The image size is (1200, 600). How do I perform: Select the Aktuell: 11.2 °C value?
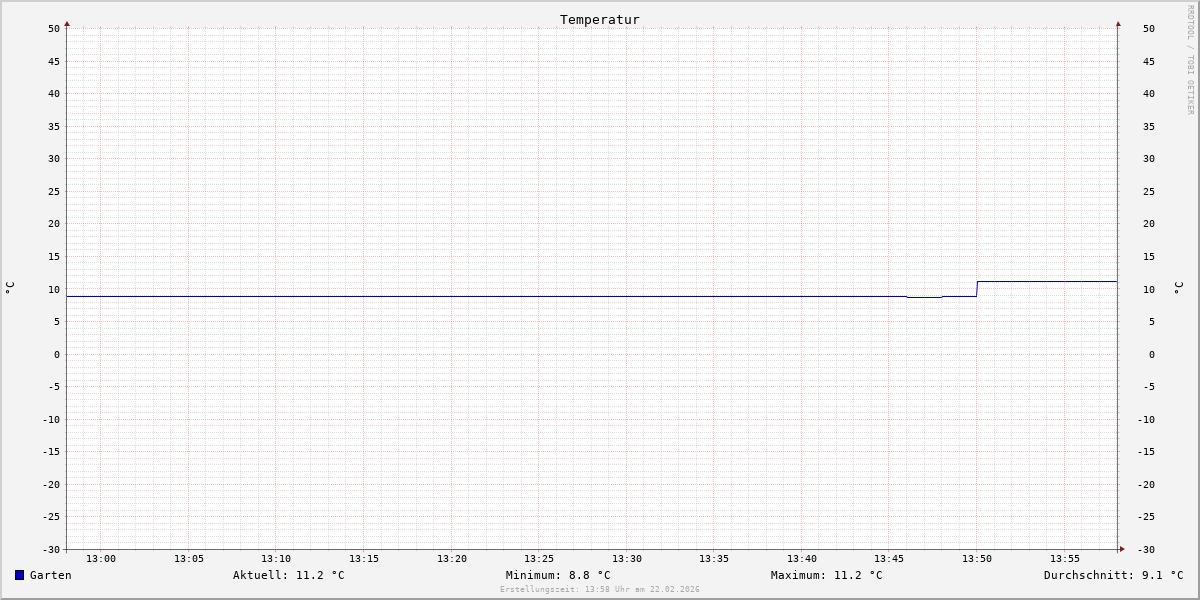[289, 575]
